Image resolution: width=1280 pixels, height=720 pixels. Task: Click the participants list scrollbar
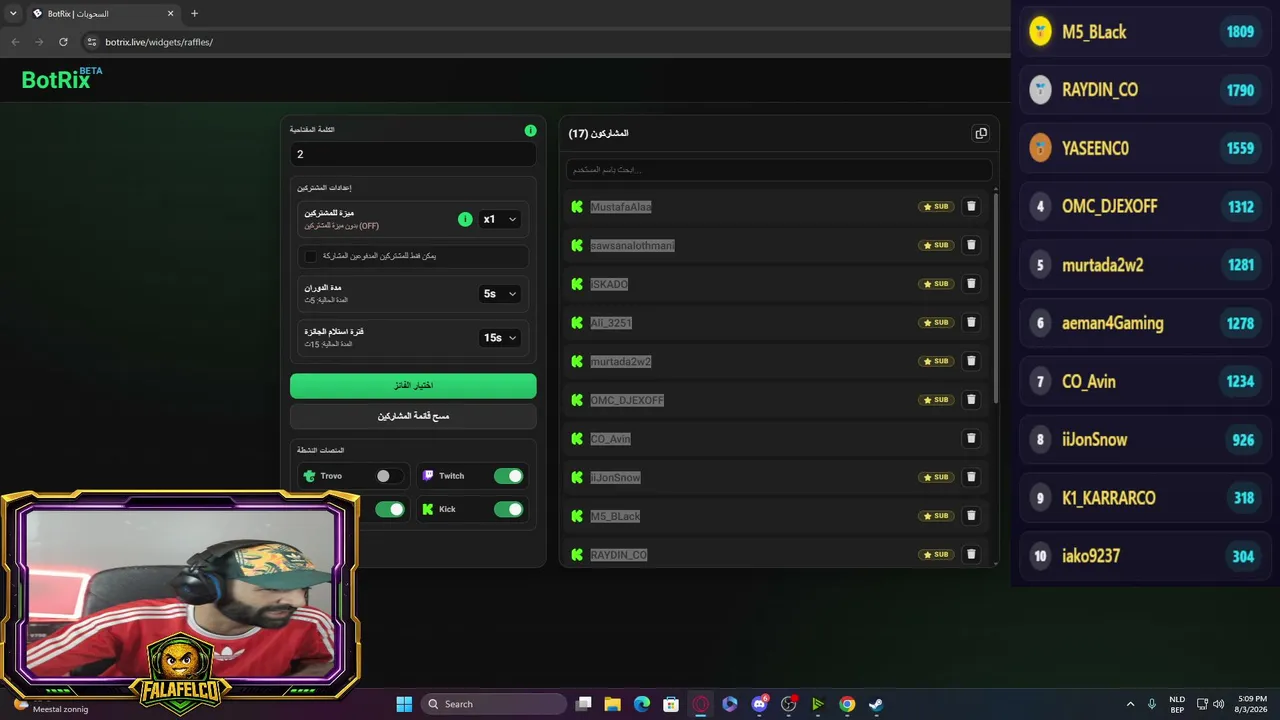click(996, 297)
